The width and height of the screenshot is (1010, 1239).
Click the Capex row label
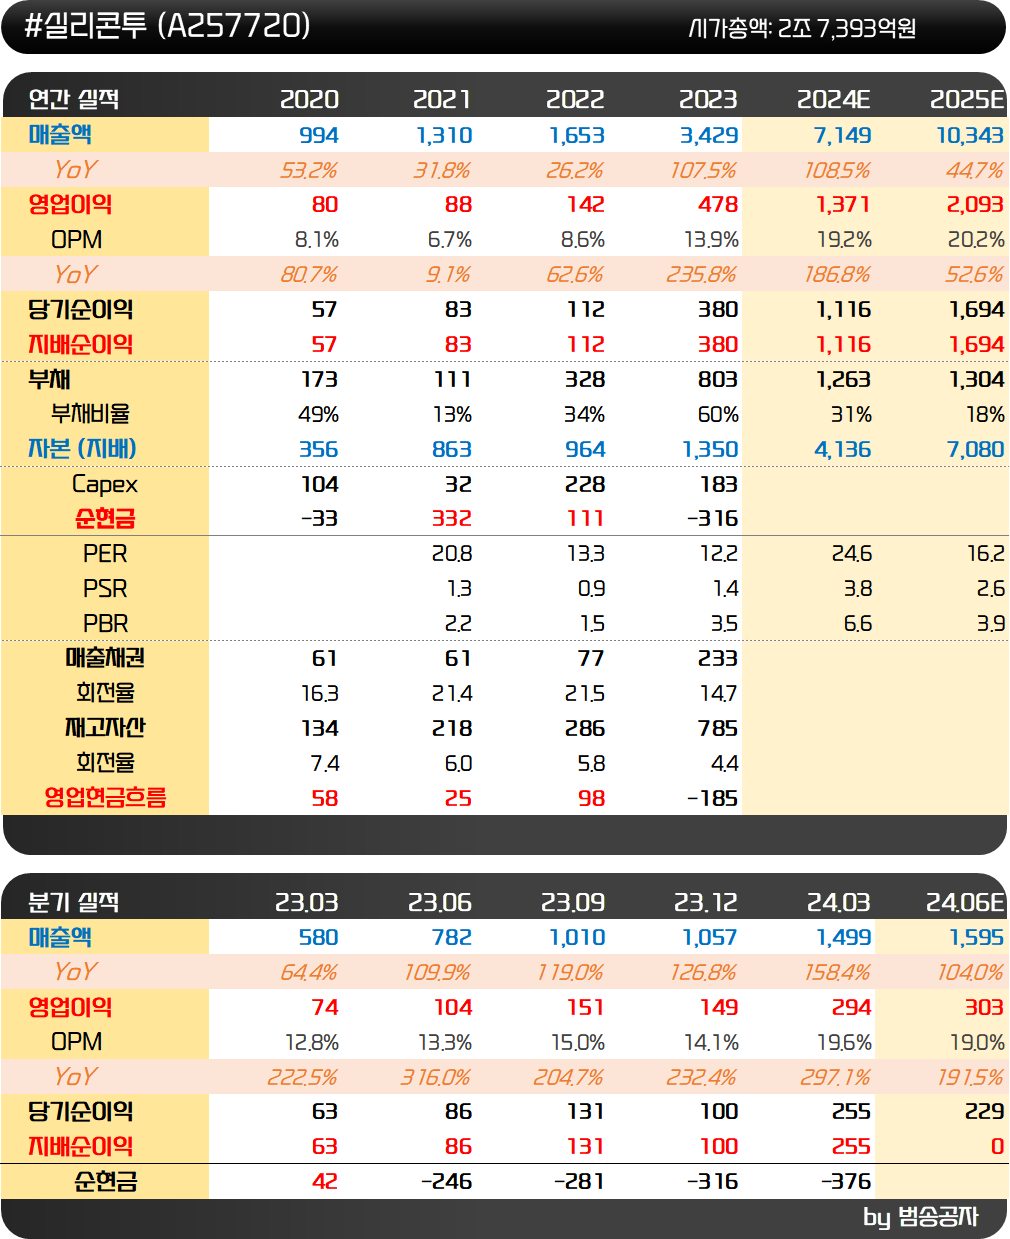click(x=105, y=484)
